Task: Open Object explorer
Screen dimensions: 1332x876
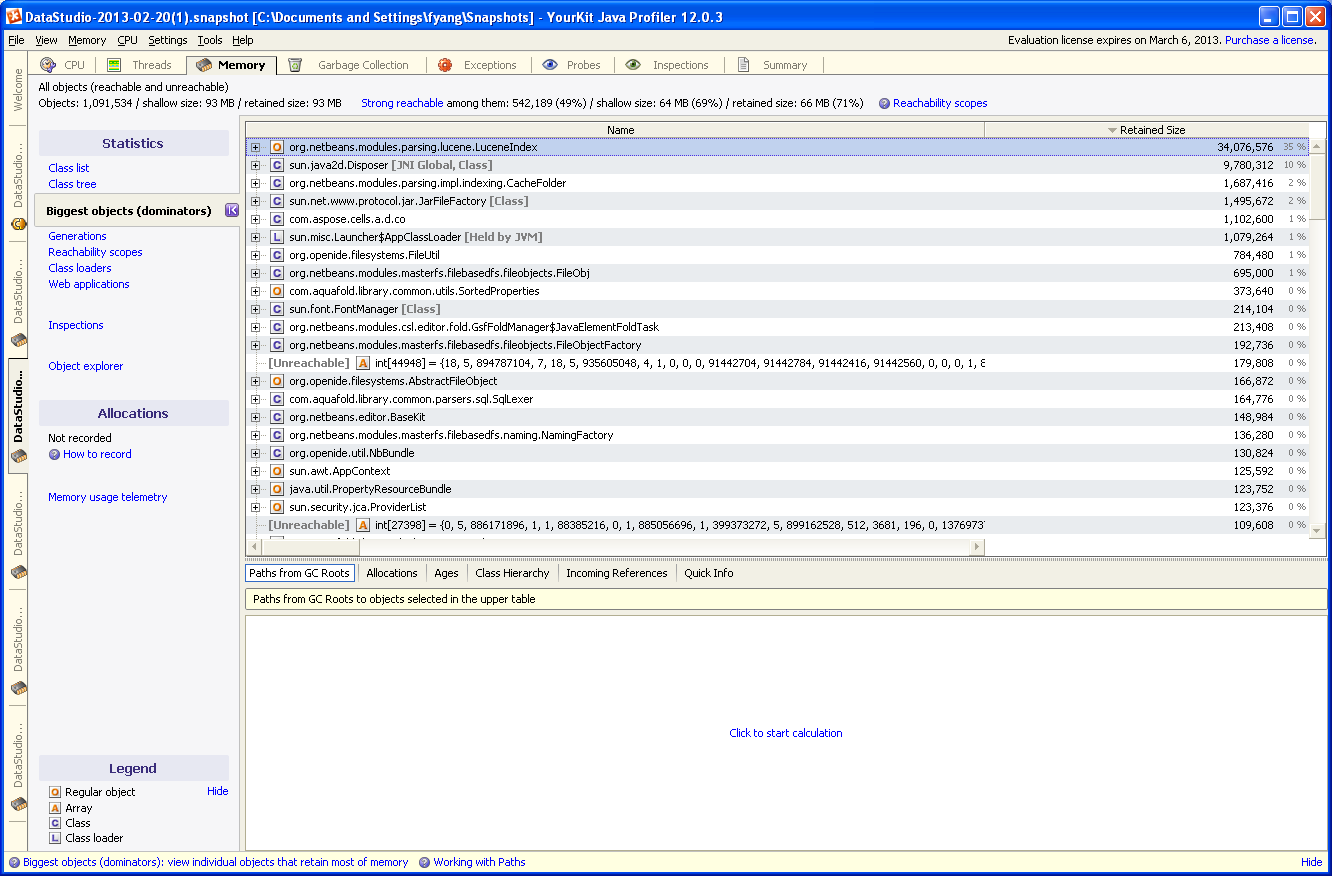Action: pyautogui.click(x=86, y=366)
